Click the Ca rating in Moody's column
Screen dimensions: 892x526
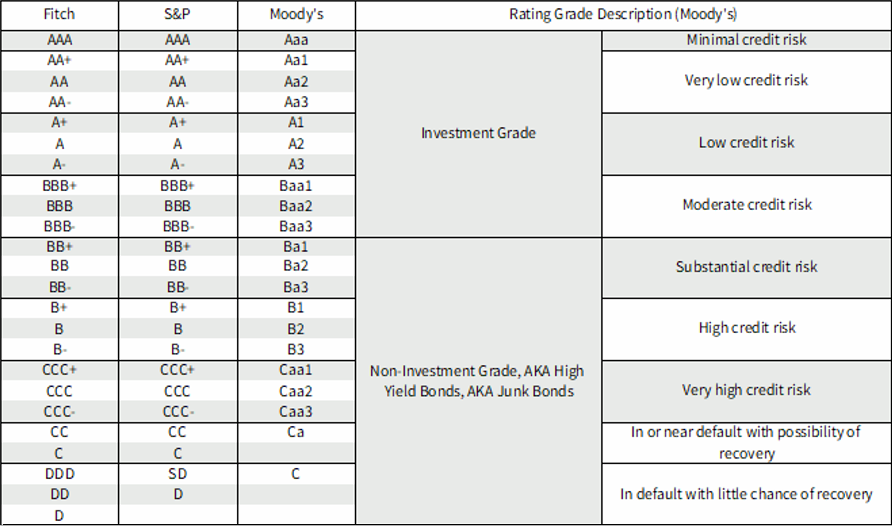[x=296, y=432]
